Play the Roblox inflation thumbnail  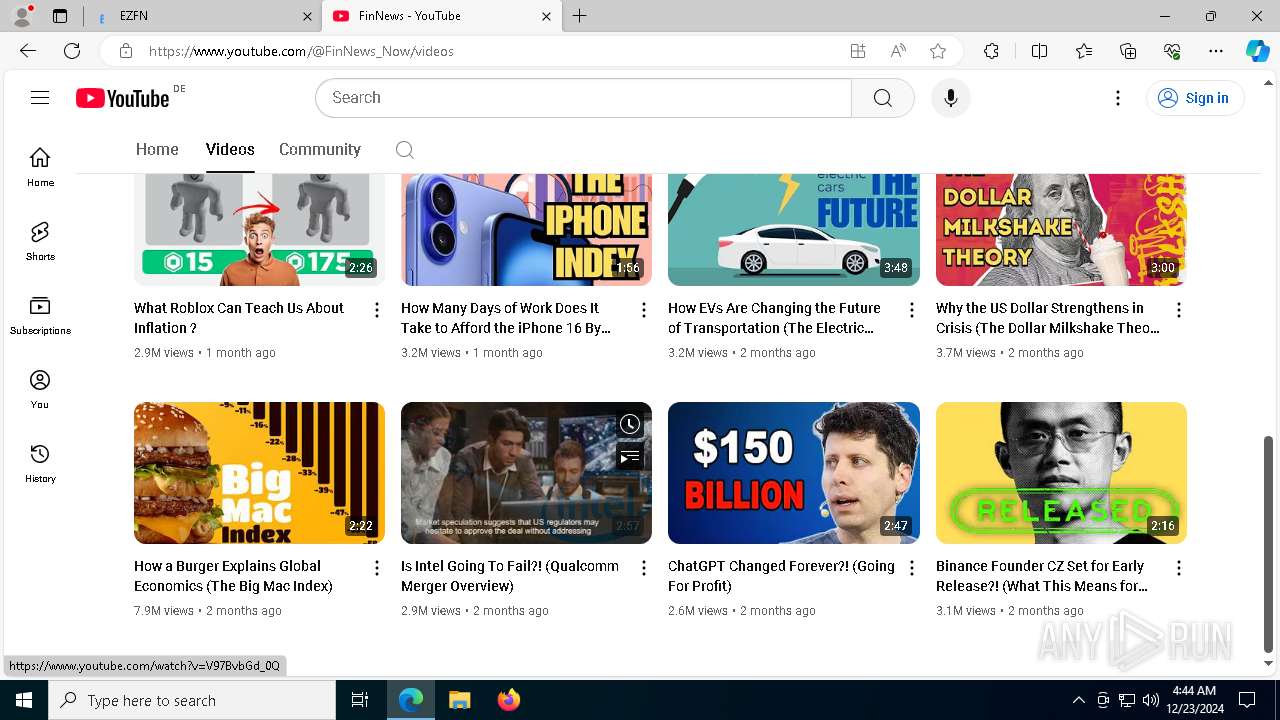tap(259, 230)
